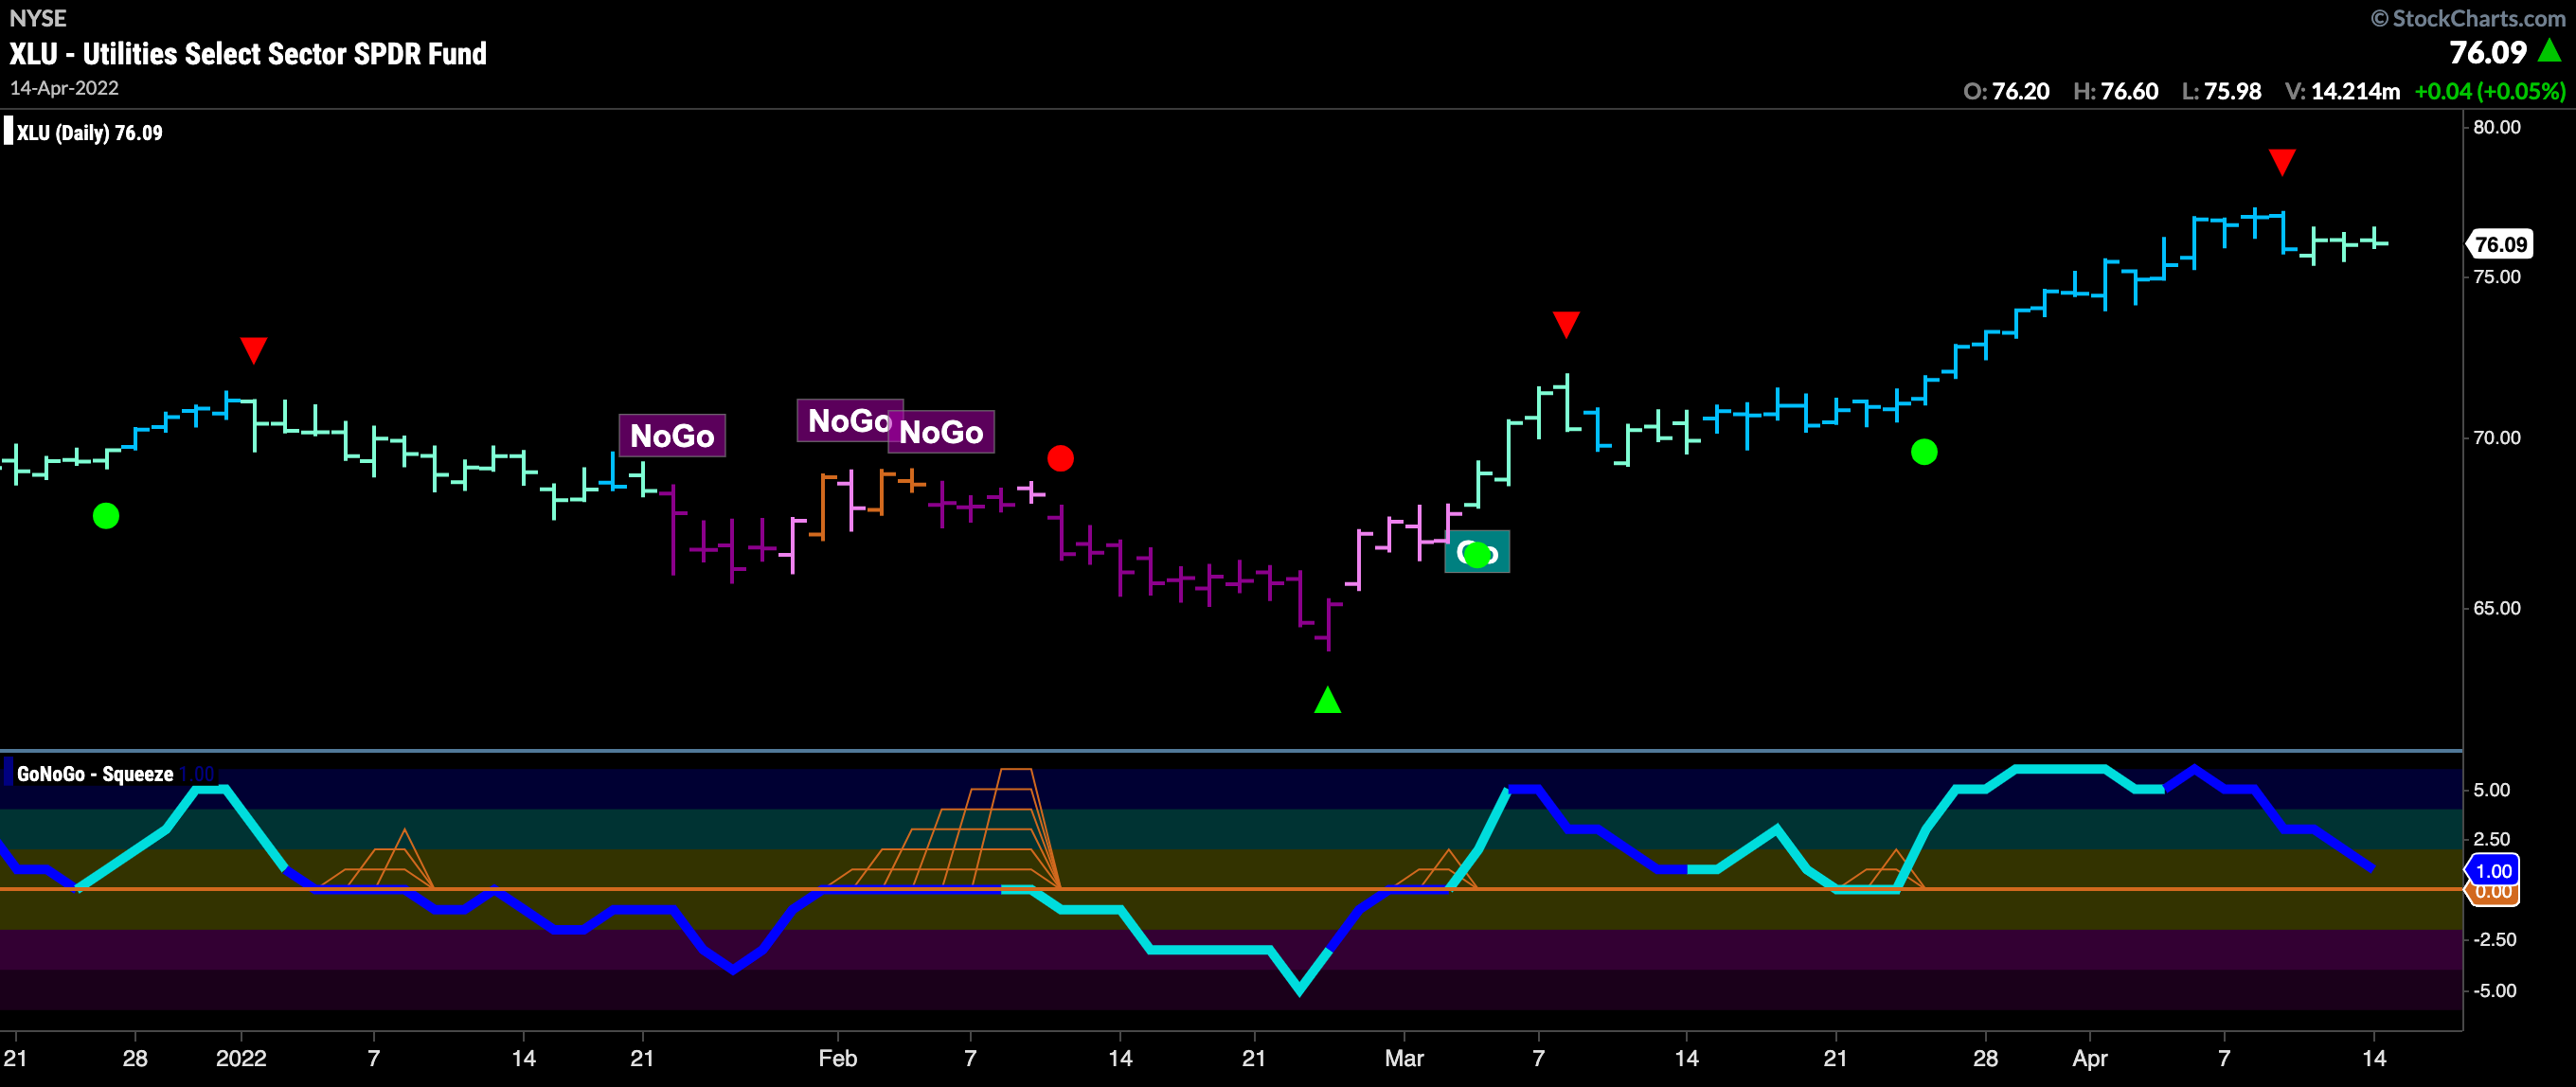Click the low value L: 75.98
Image resolution: width=2576 pixels, height=1087 pixels.
click(2221, 91)
